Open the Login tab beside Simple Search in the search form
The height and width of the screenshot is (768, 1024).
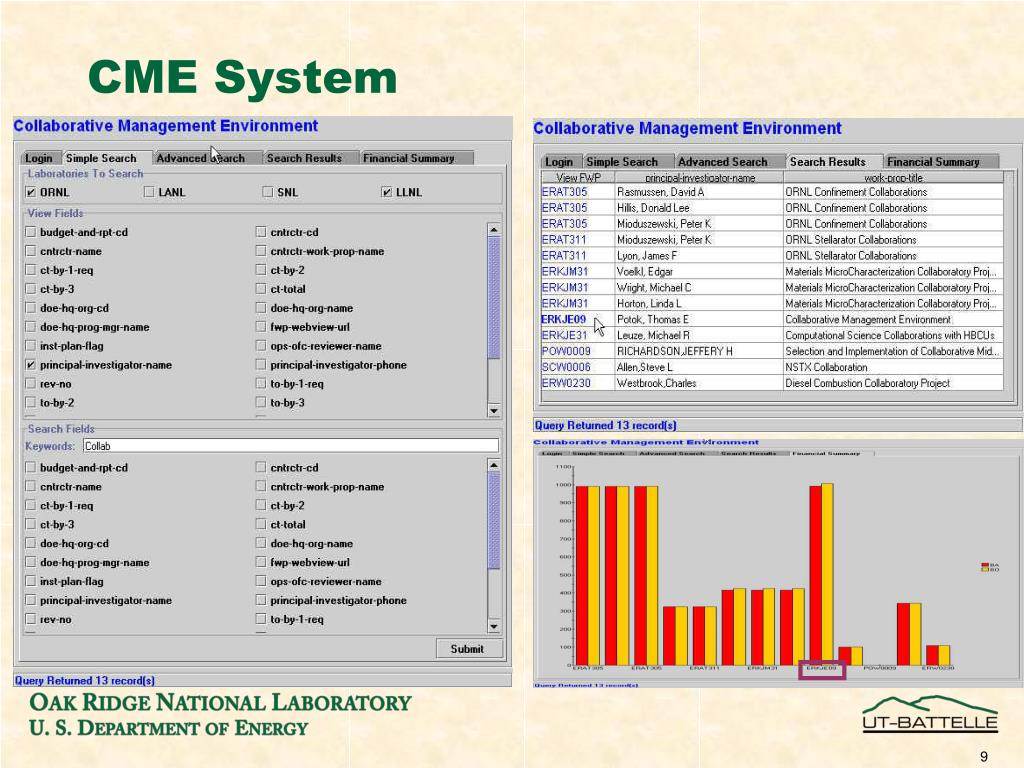coord(39,158)
